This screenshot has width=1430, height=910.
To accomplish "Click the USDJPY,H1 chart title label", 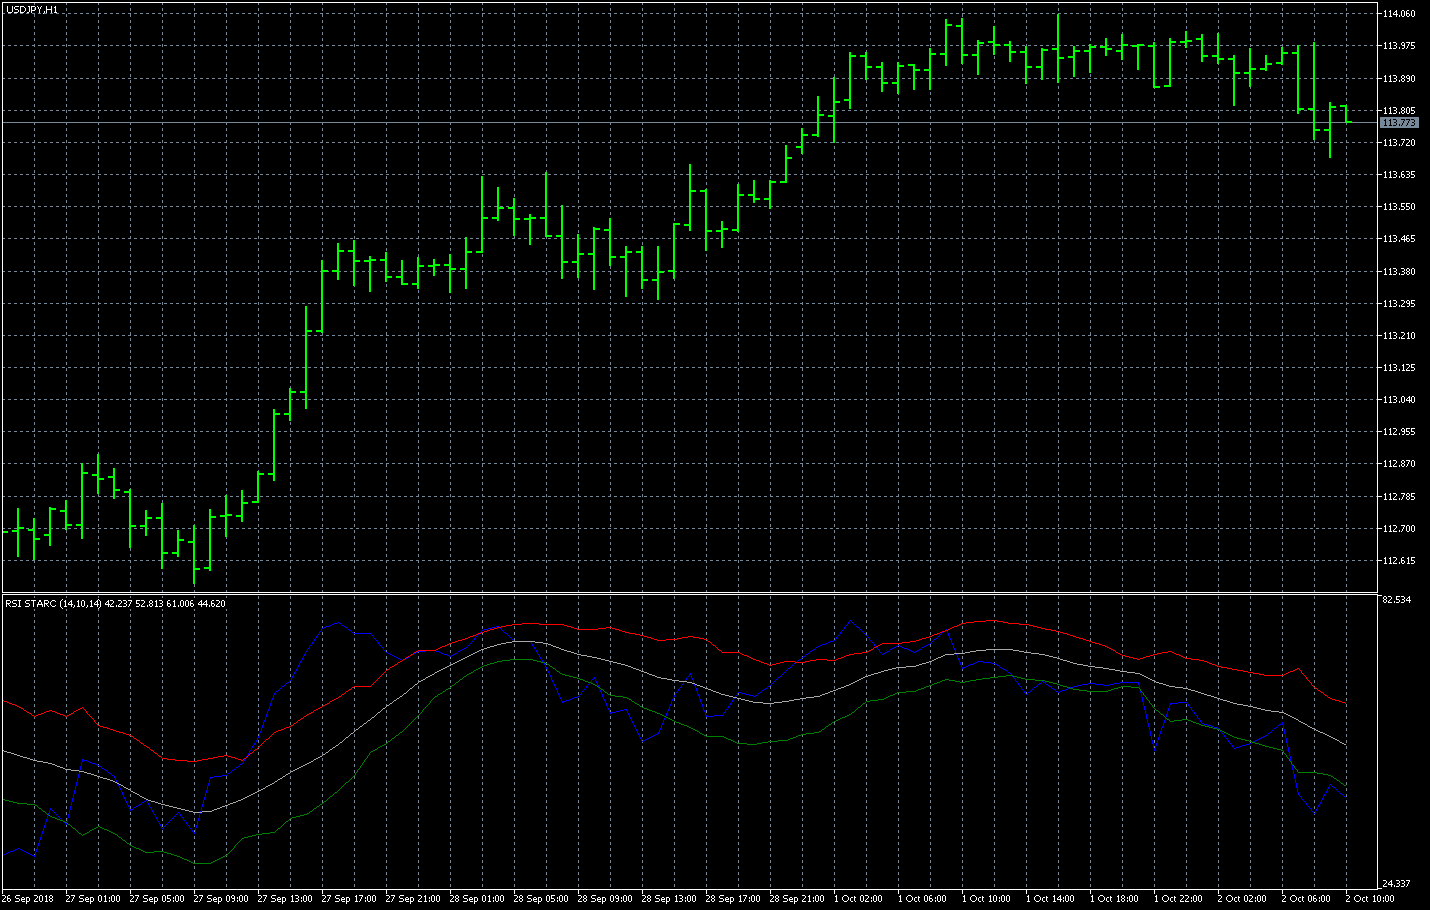I will (x=32, y=10).
